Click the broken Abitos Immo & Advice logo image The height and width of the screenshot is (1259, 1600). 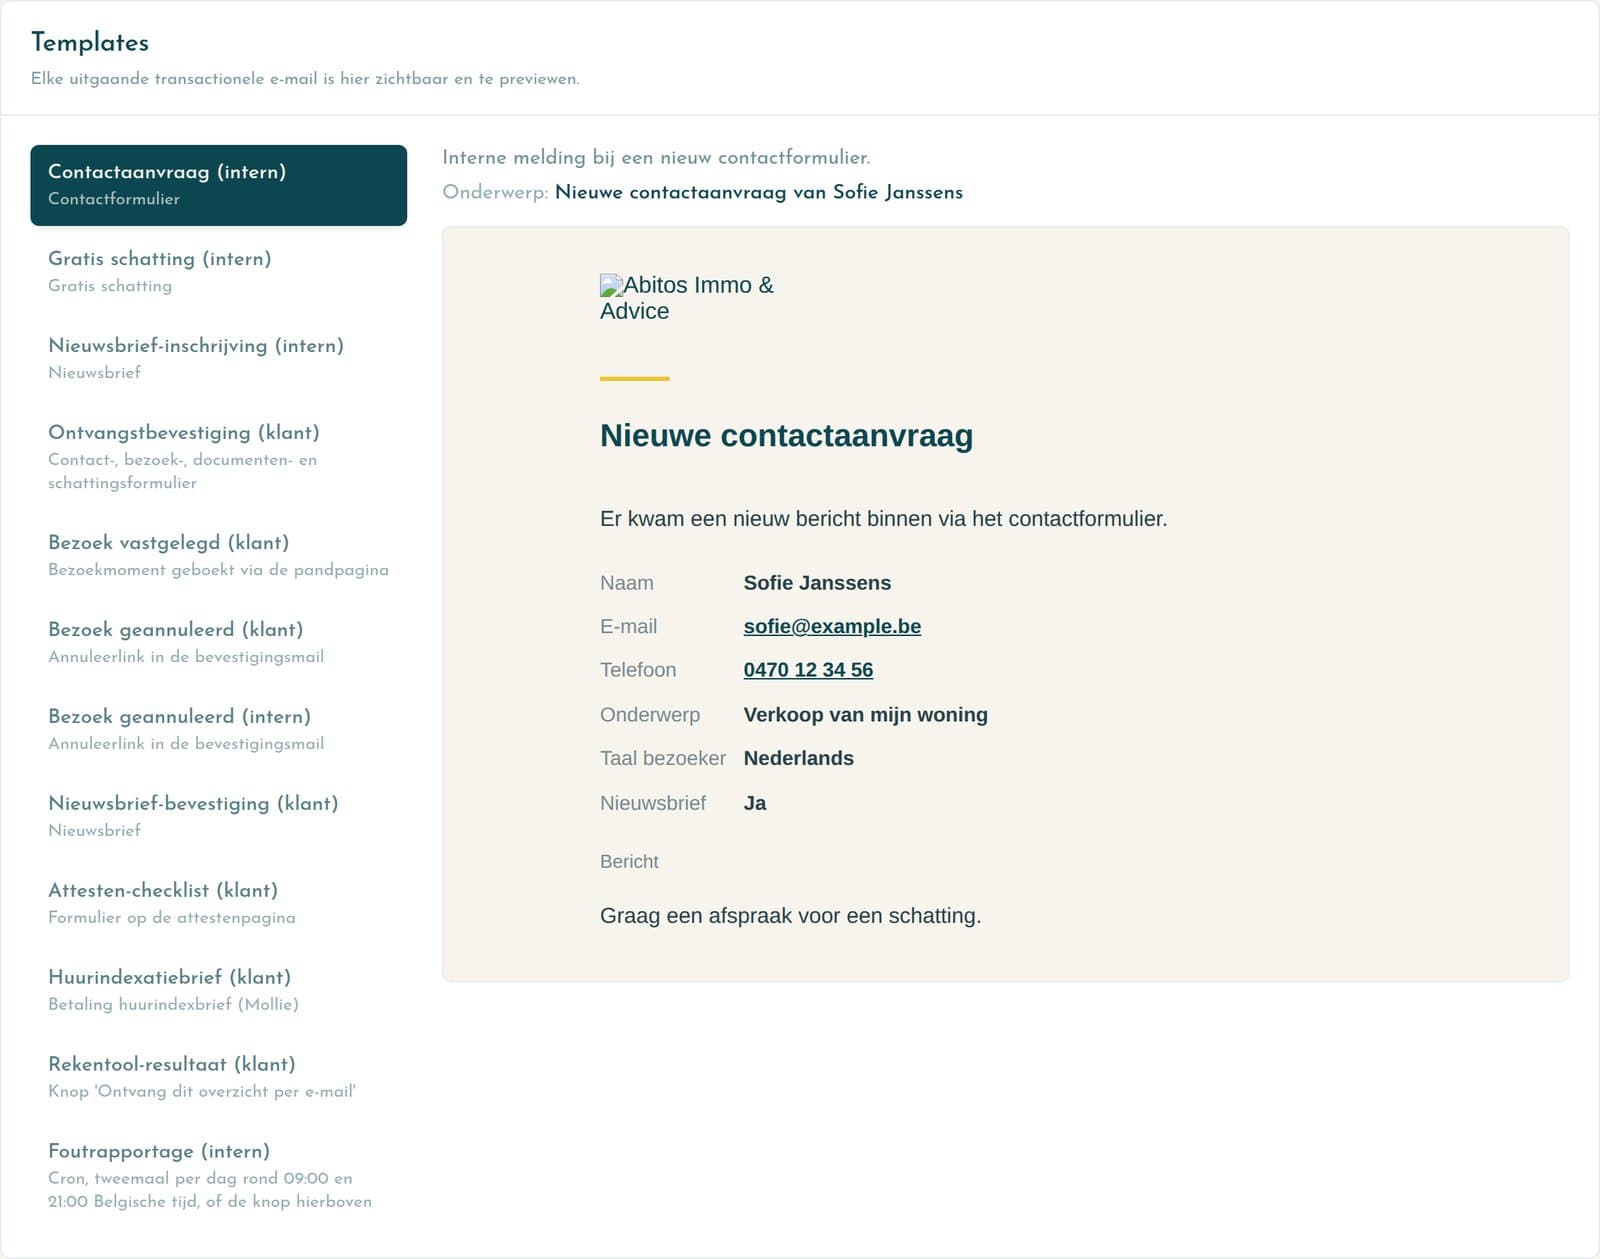tap(687, 298)
